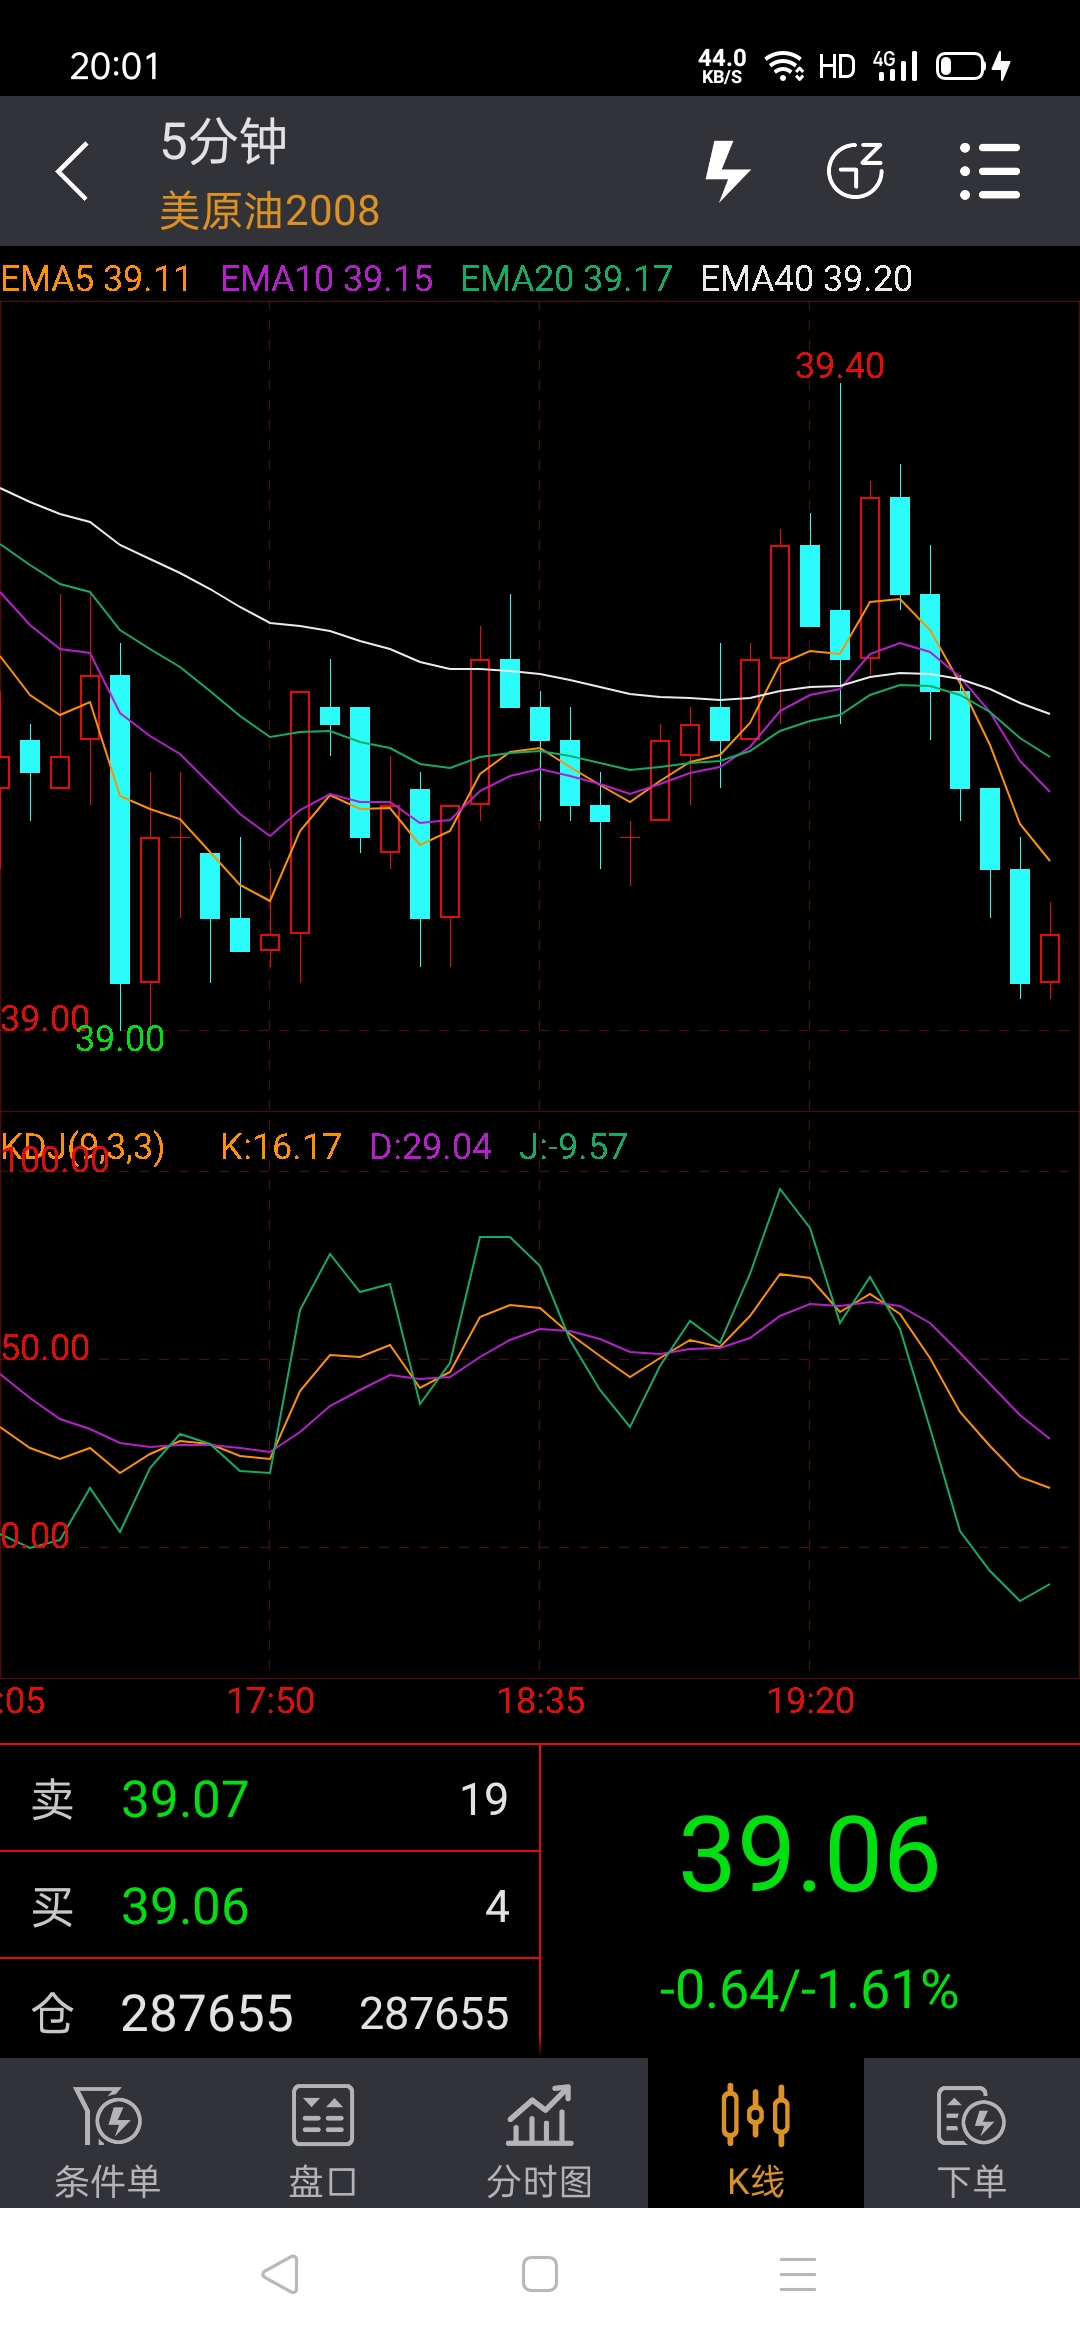This screenshot has height=2340, width=1080.
Task: Tap the buy price 39.06 row
Action: click(270, 1906)
